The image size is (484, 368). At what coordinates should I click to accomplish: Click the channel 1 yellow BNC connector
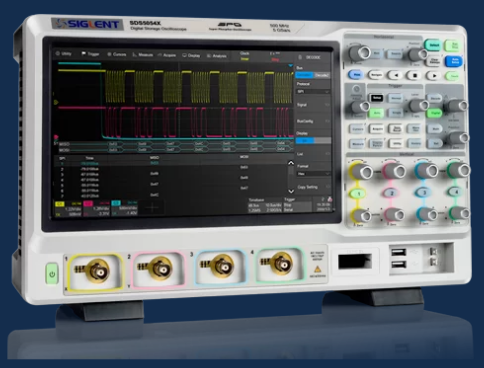tap(97, 271)
